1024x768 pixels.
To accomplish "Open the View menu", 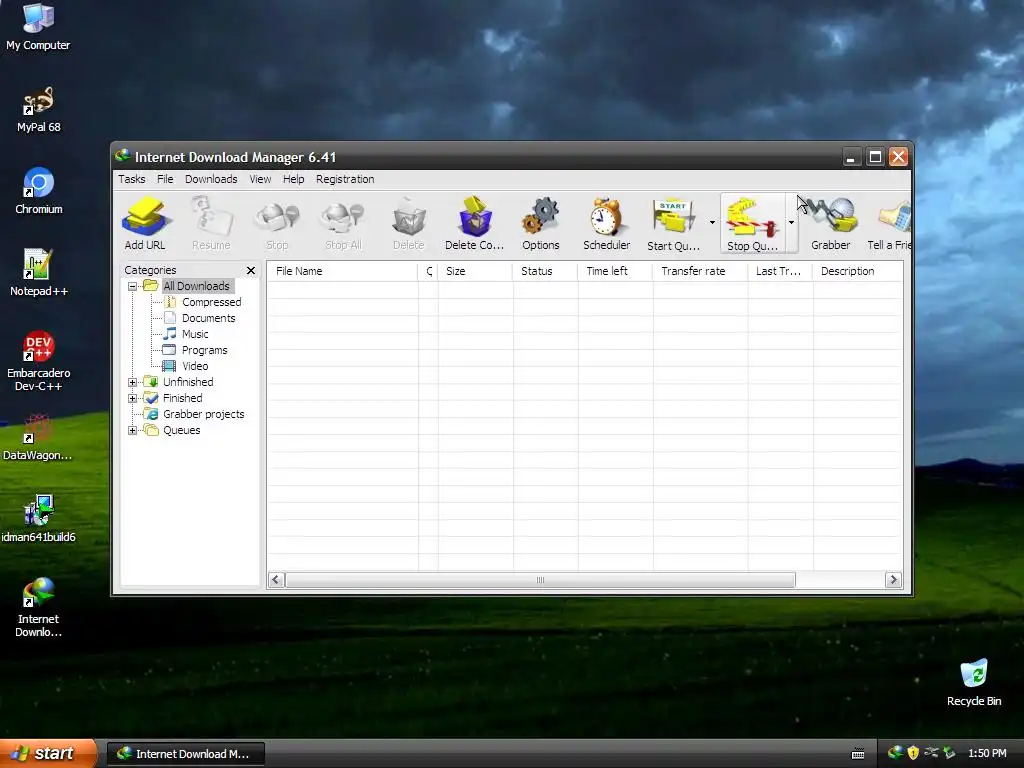I will pyautogui.click(x=260, y=179).
